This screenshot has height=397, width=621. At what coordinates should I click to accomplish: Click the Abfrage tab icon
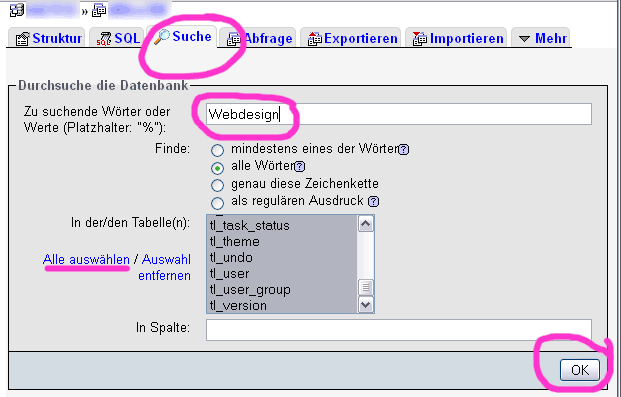pos(233,39)
